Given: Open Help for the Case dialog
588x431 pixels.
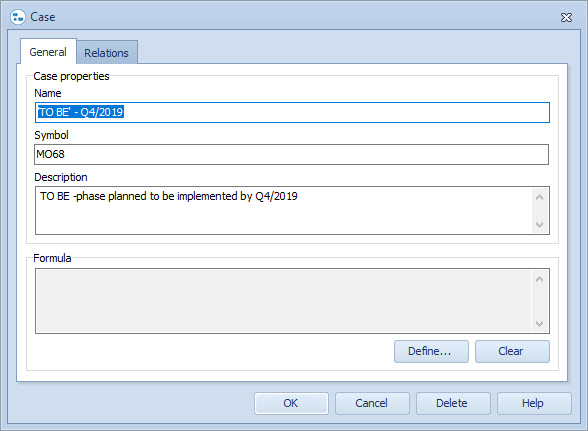Looking at the screenshot, I should point(534,403).
